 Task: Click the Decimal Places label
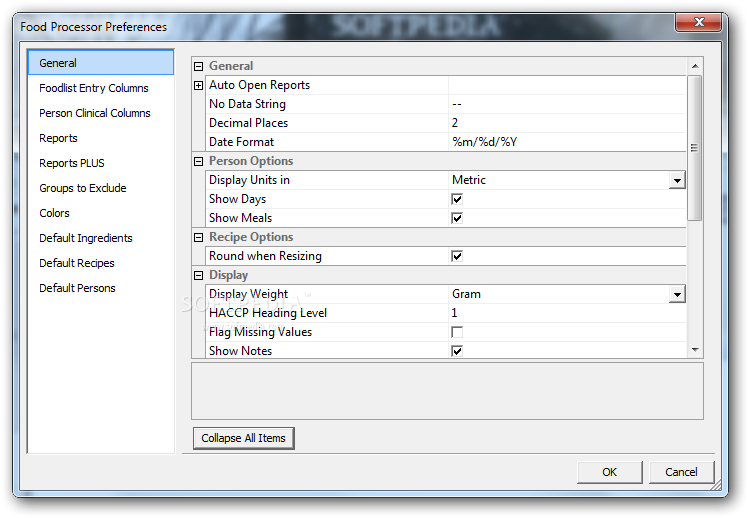(x=248, y=123)
